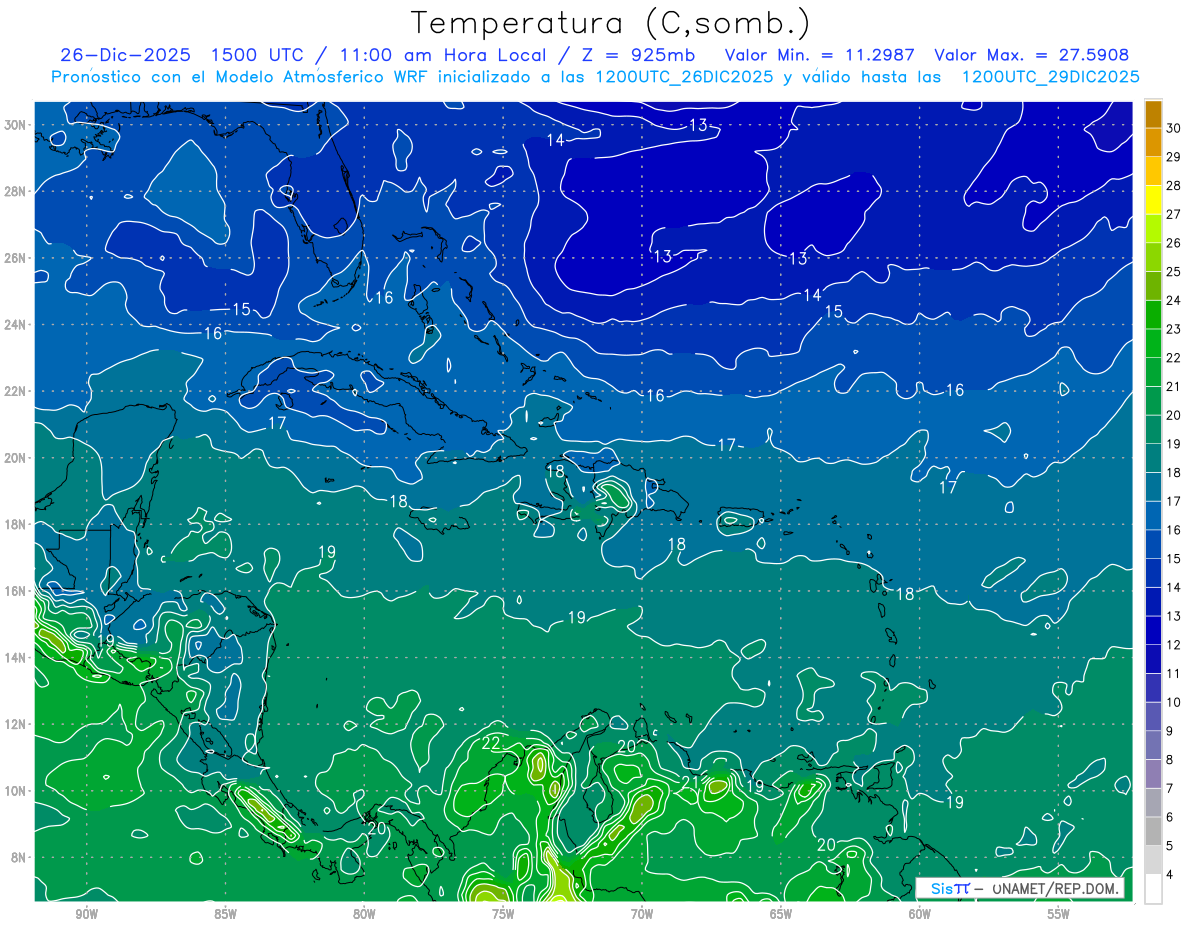Click the '7' label on the color scale

pos(1170,789)
